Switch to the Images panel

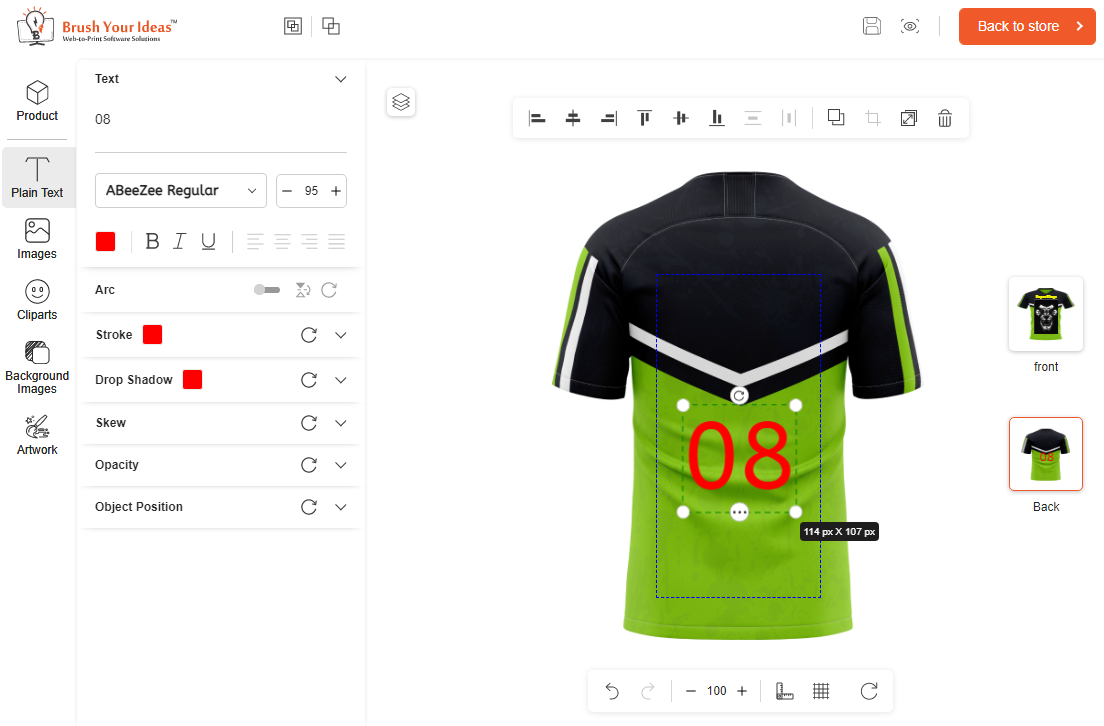pos(36,238)
